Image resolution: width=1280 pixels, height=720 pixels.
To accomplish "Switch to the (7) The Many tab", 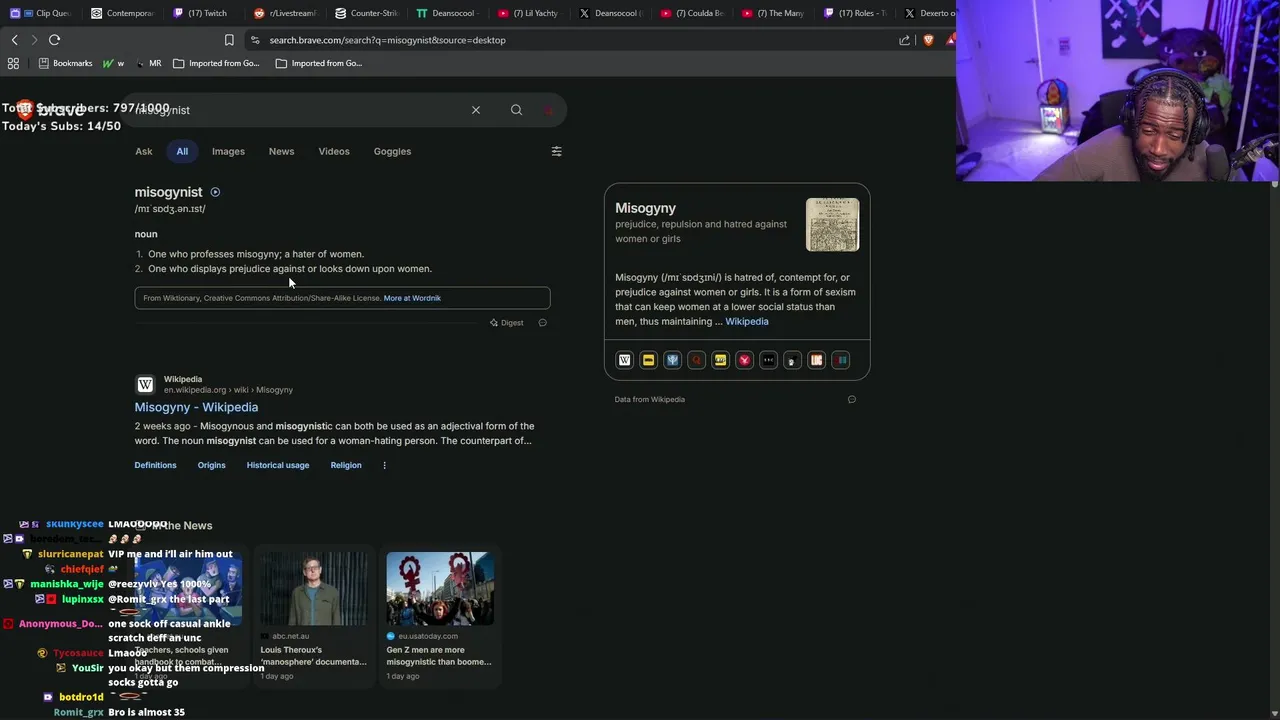I will tap(773, 13).
